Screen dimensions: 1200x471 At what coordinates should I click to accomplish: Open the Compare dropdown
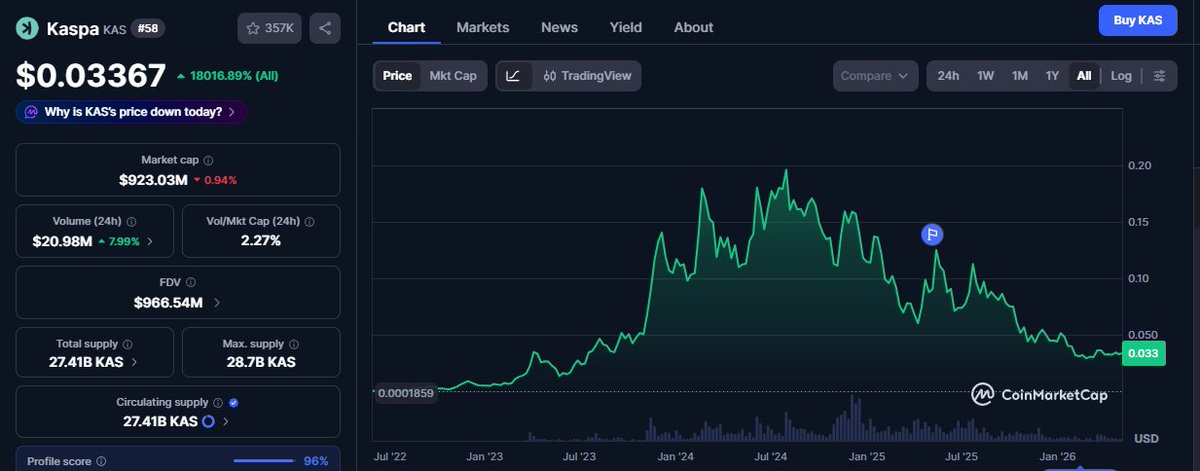[x=875, y=76]
